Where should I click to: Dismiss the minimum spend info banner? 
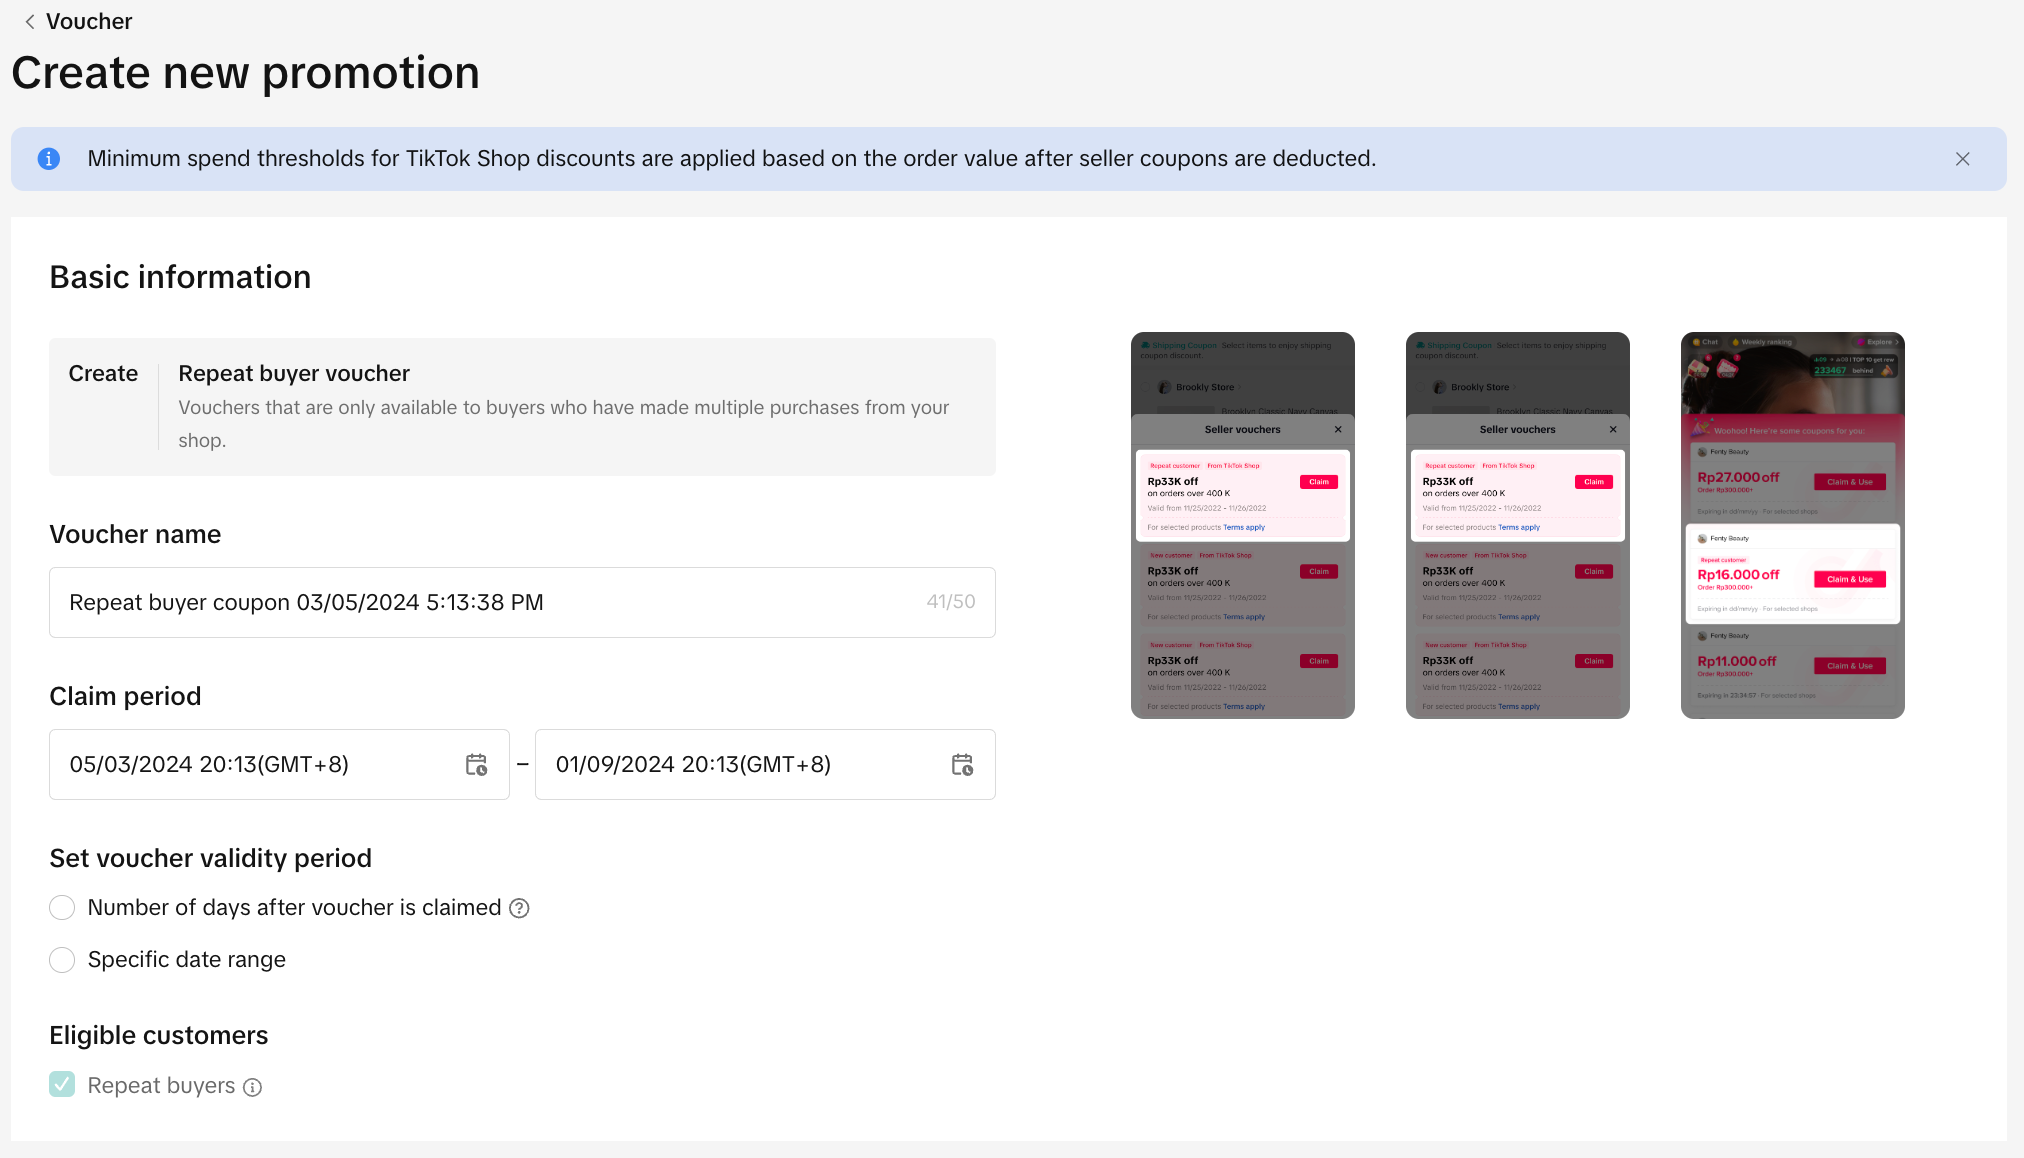pyautogui.click(x=1962, y=159)
